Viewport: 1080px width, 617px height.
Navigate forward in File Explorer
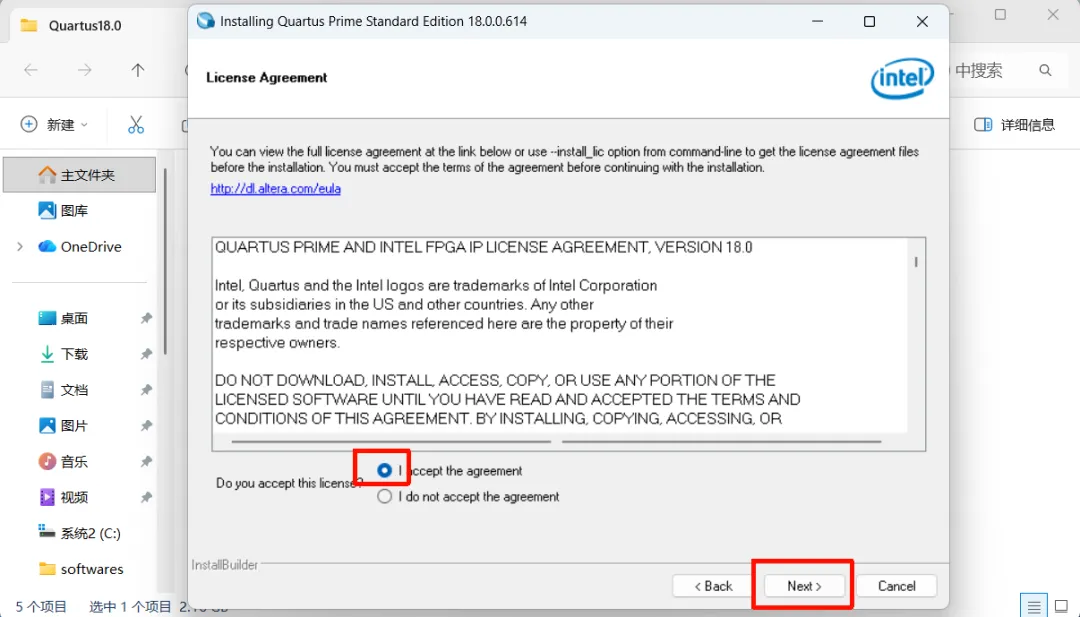84,70
